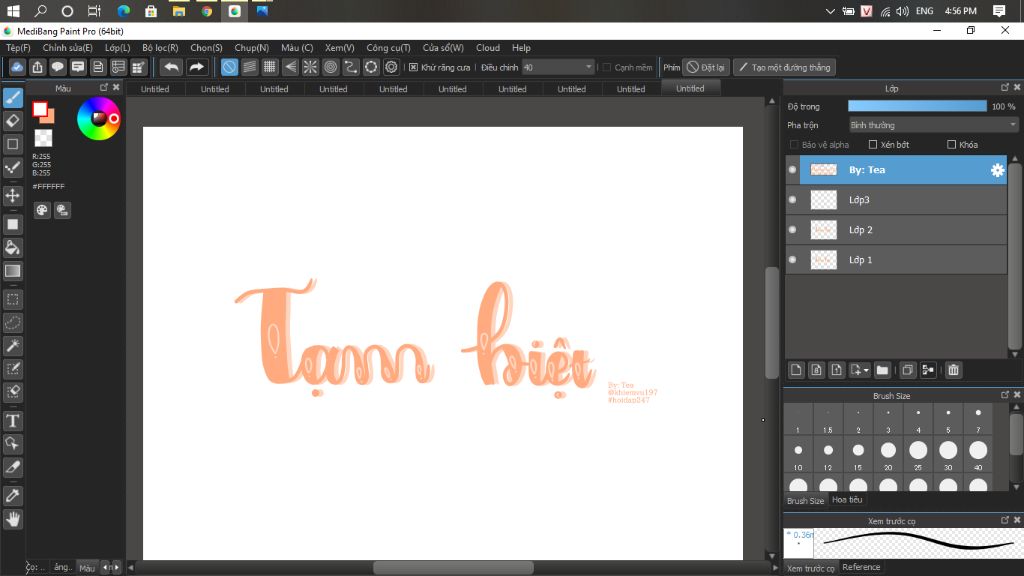
Task: Pick the Gradient tool
Action: pyautogui.click(x=12, y=271)
